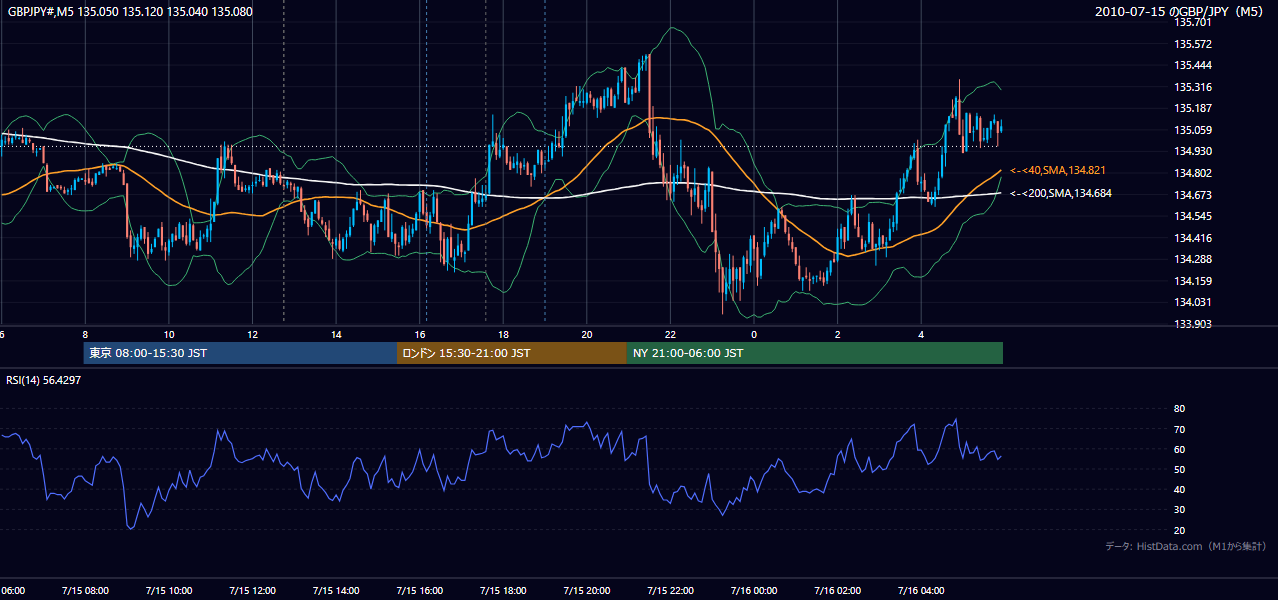Click the 135.444 price axis label
Viewport: 1278px width, 600px height.
pyautogui.click(x=1193, y=65)
